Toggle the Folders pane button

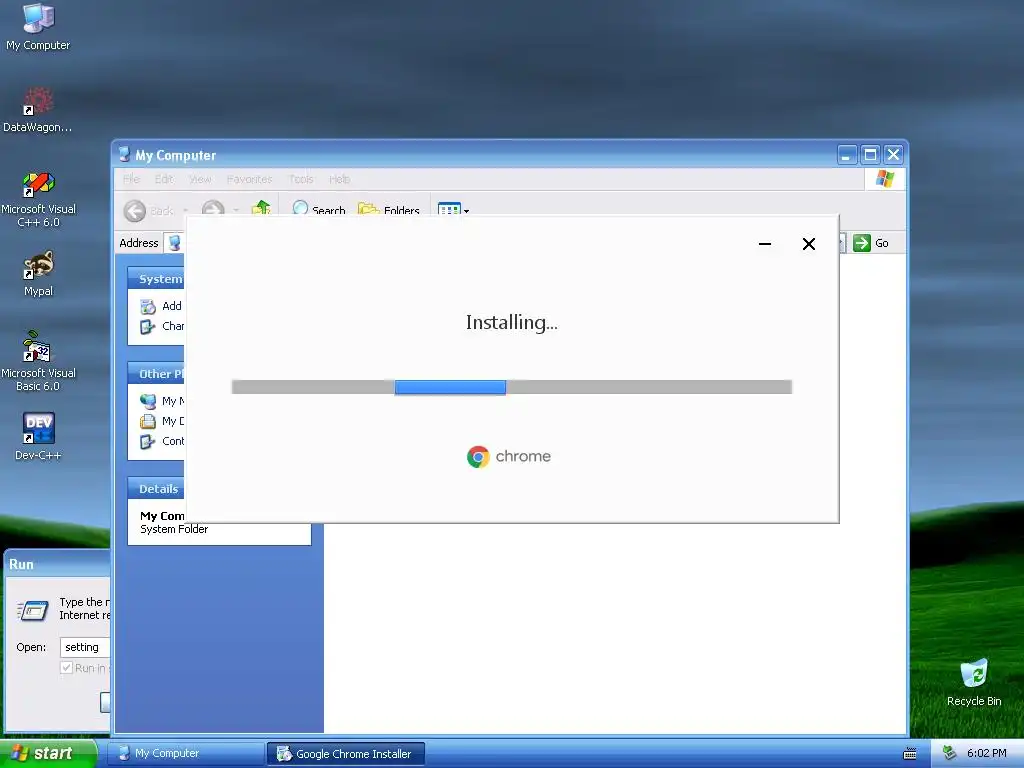point(389,210)
